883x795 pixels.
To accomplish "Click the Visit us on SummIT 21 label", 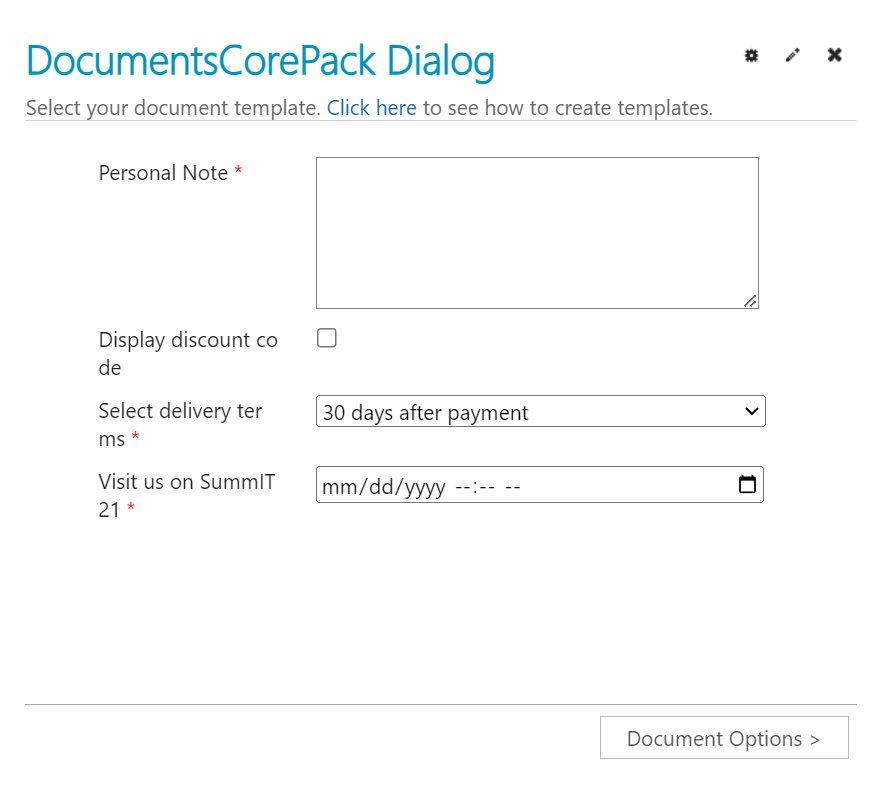I will point(186,495).
